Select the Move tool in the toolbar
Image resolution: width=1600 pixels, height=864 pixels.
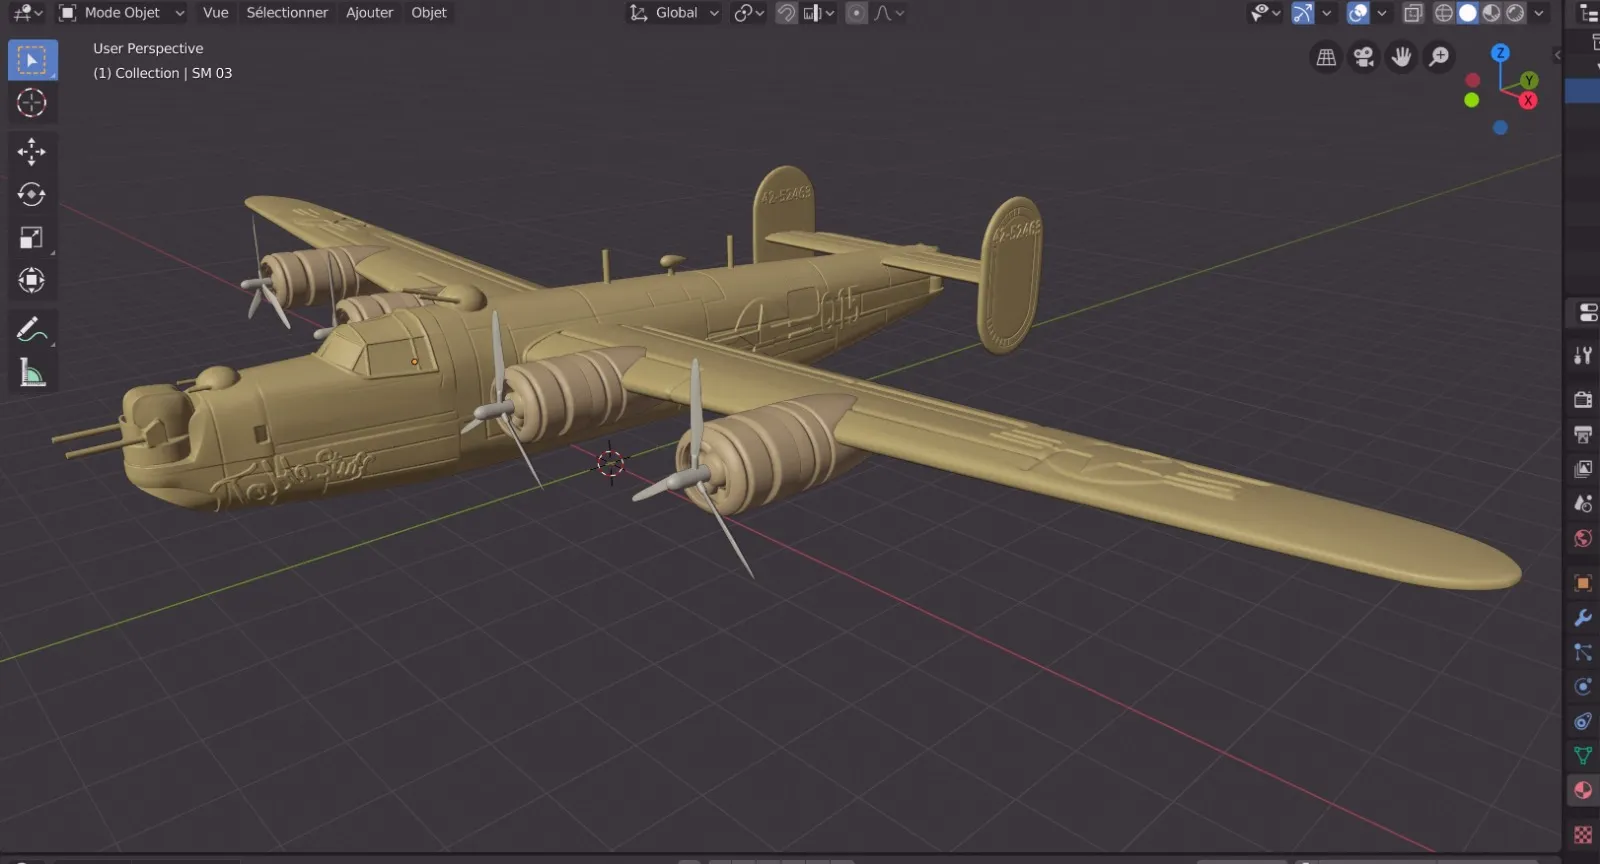click(31, 151)
